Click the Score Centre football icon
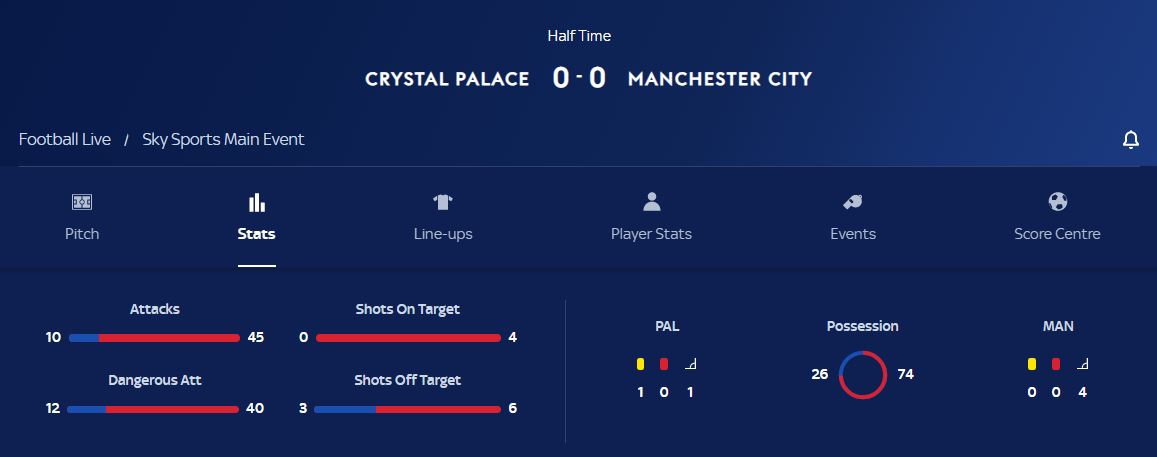The height and width of the screenshot is (457, 1157). 1057,202
